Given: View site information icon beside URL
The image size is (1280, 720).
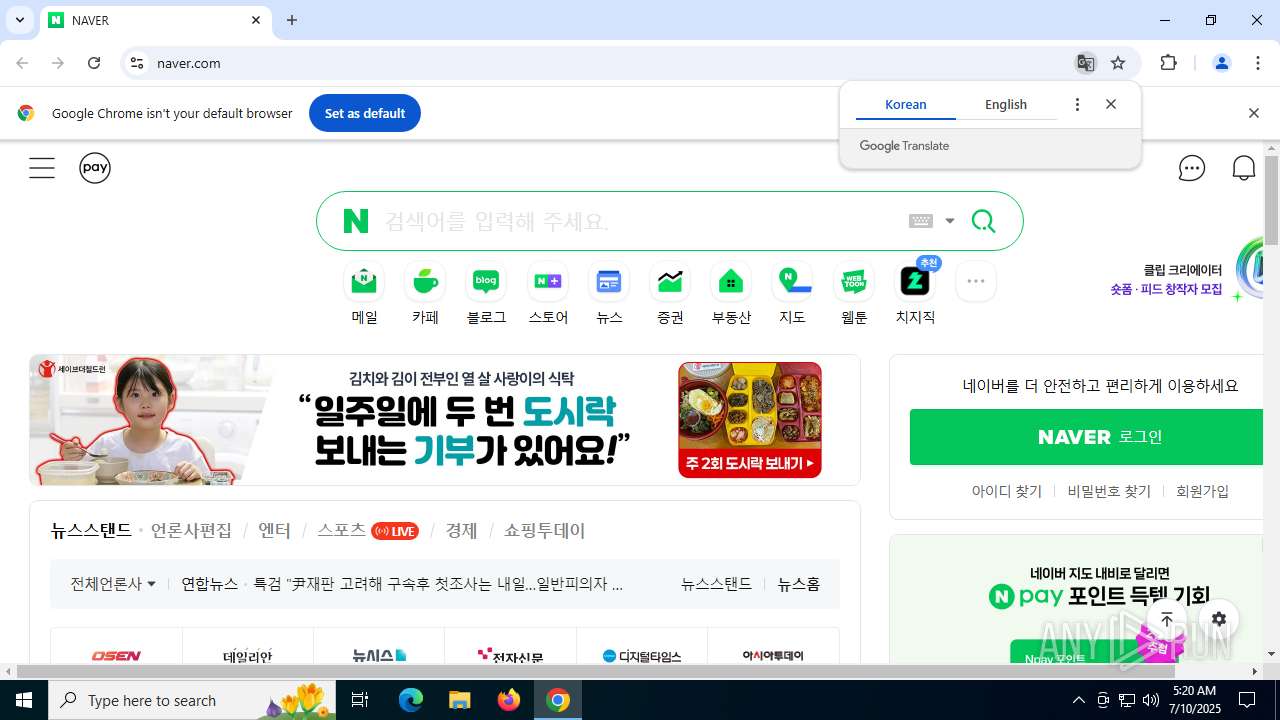Looking at the screenshot, I should point(137,63).
